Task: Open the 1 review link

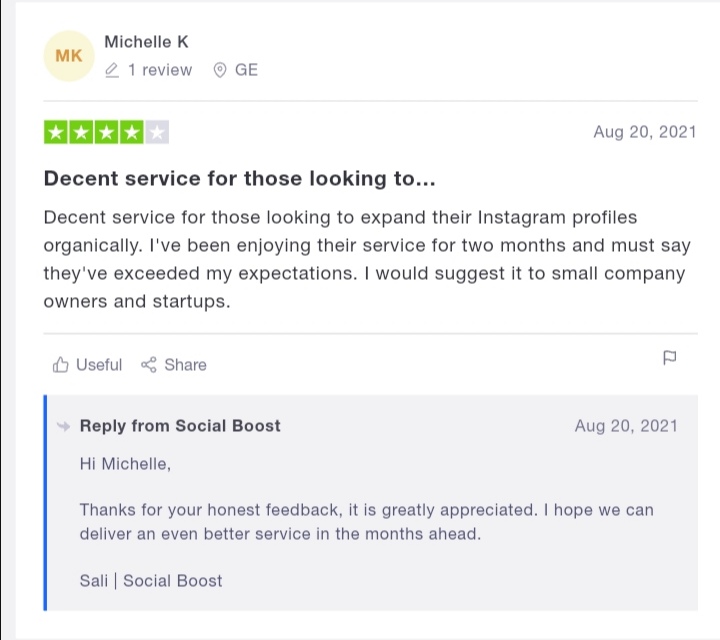Action: point(160,70)
